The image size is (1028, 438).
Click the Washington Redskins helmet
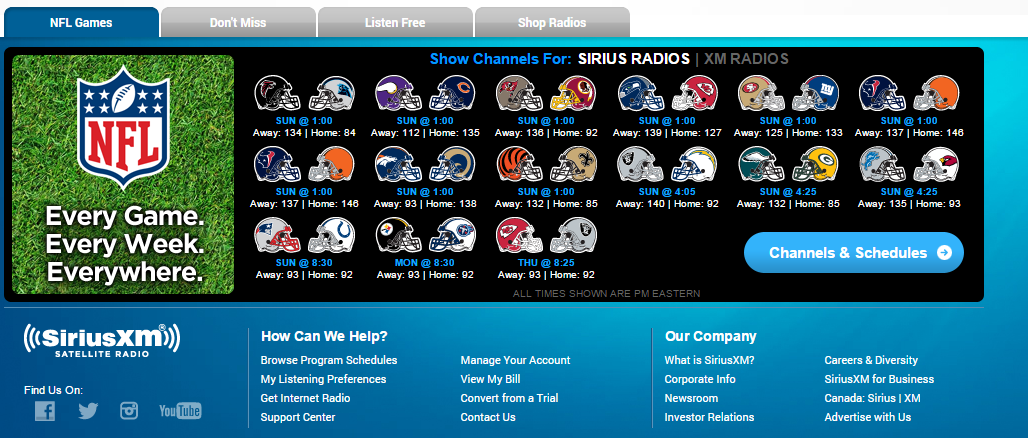pyautogui.click(x=573, y=94)
